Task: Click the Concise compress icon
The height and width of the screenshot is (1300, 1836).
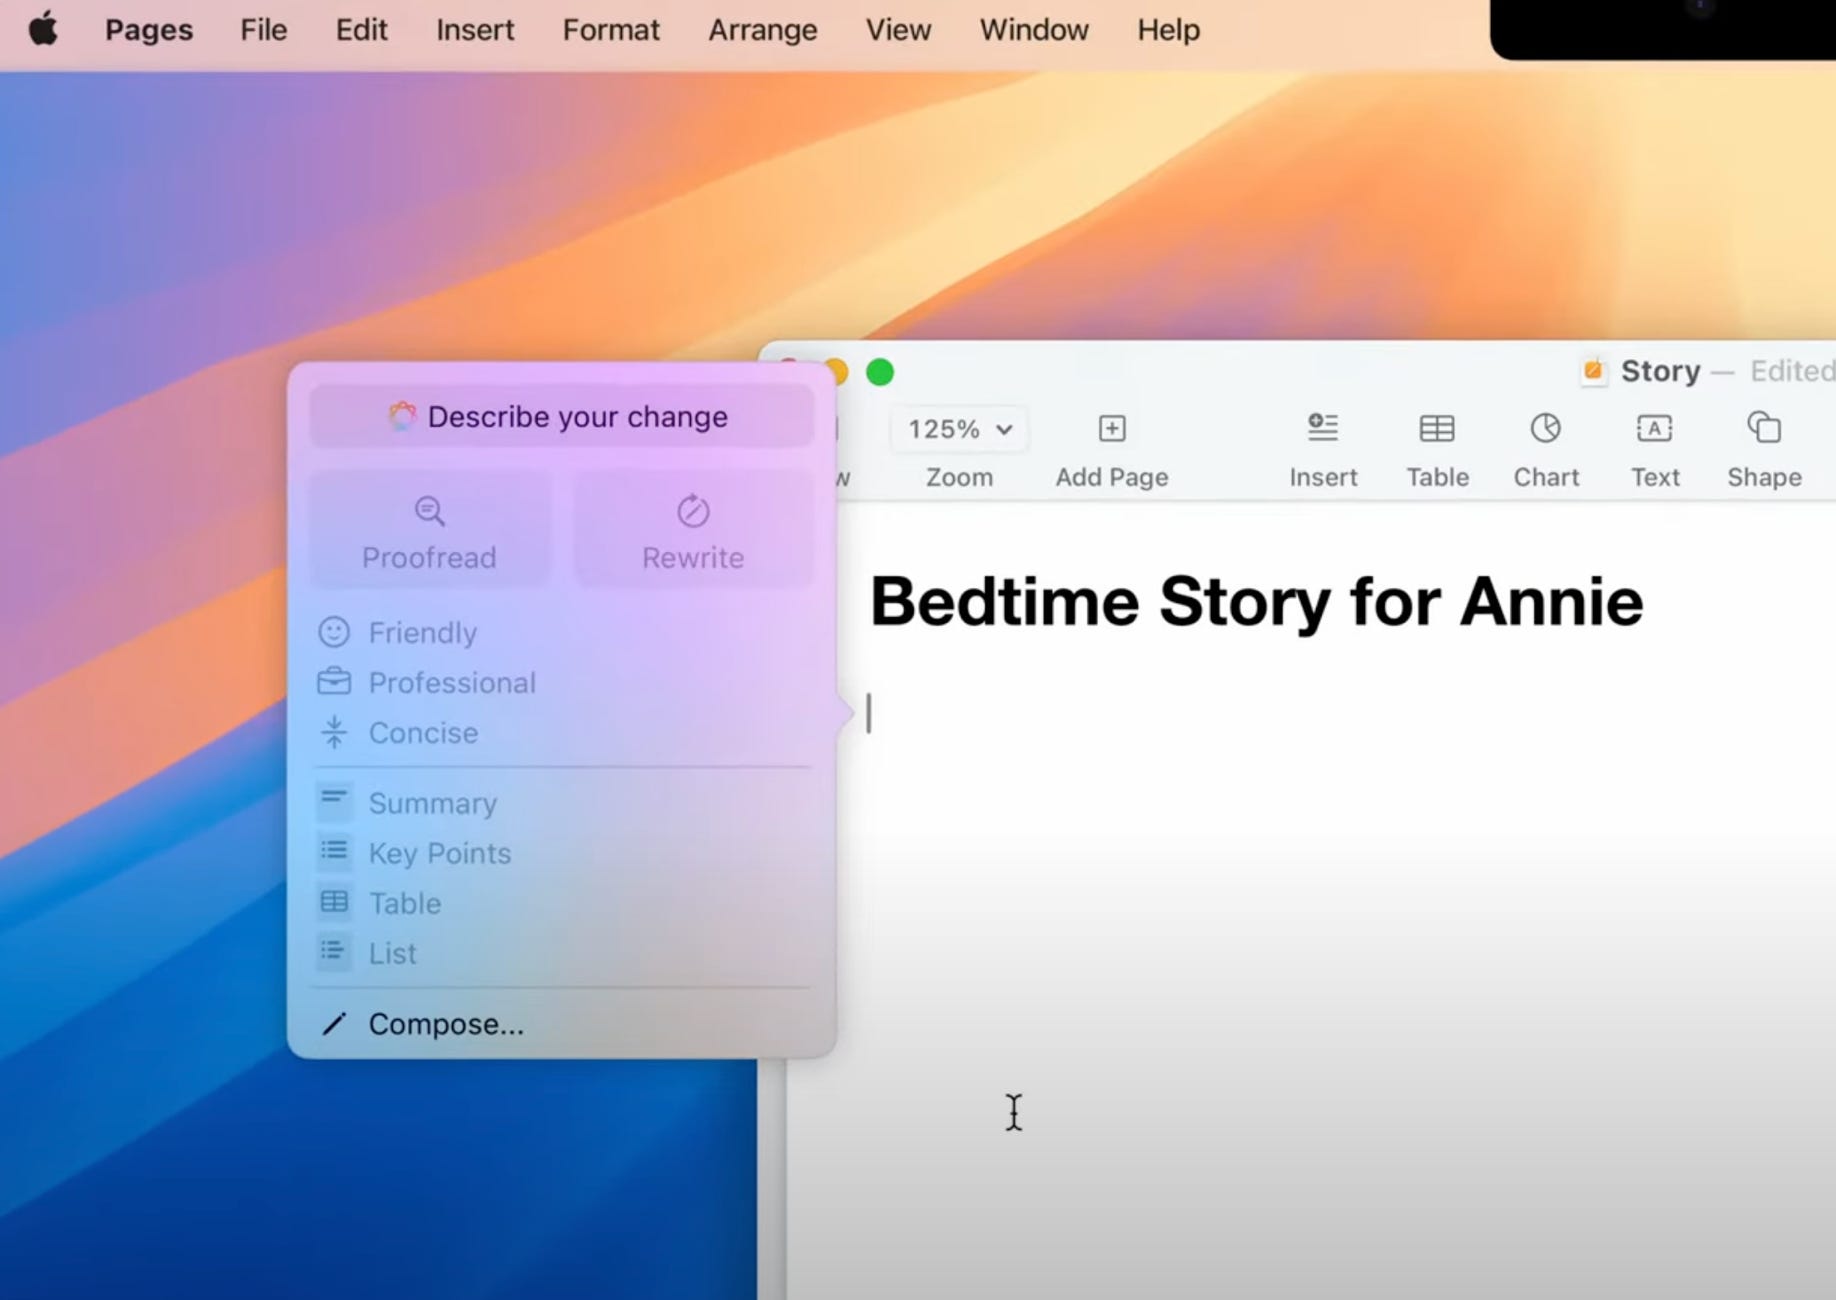Action: 334,732
